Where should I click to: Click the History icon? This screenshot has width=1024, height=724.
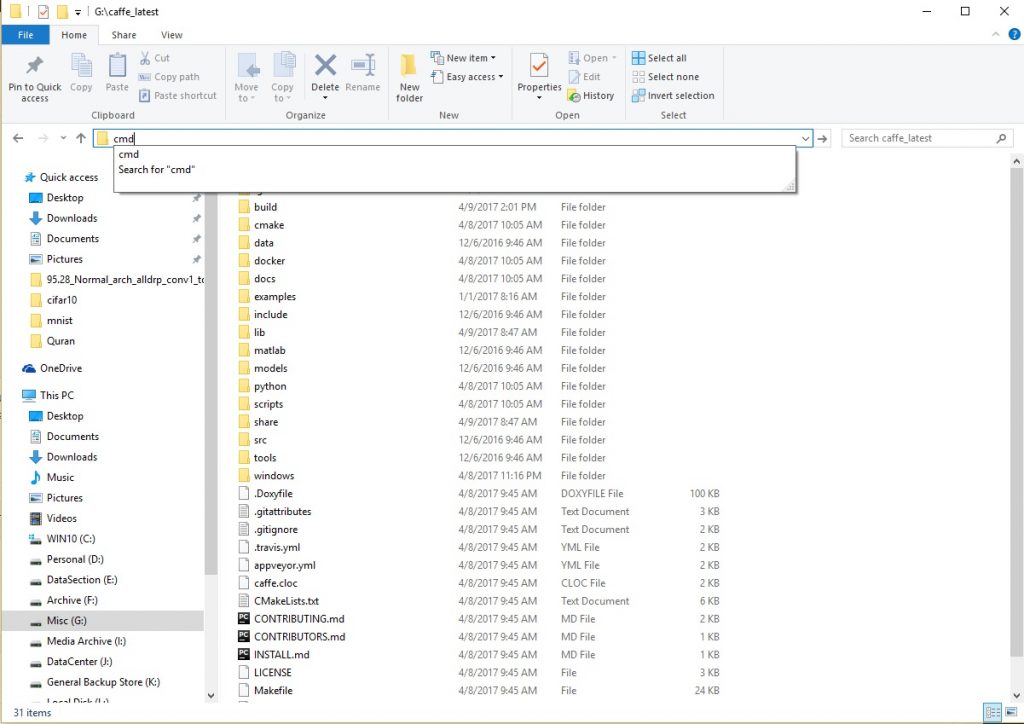click(x=590, y=96)
